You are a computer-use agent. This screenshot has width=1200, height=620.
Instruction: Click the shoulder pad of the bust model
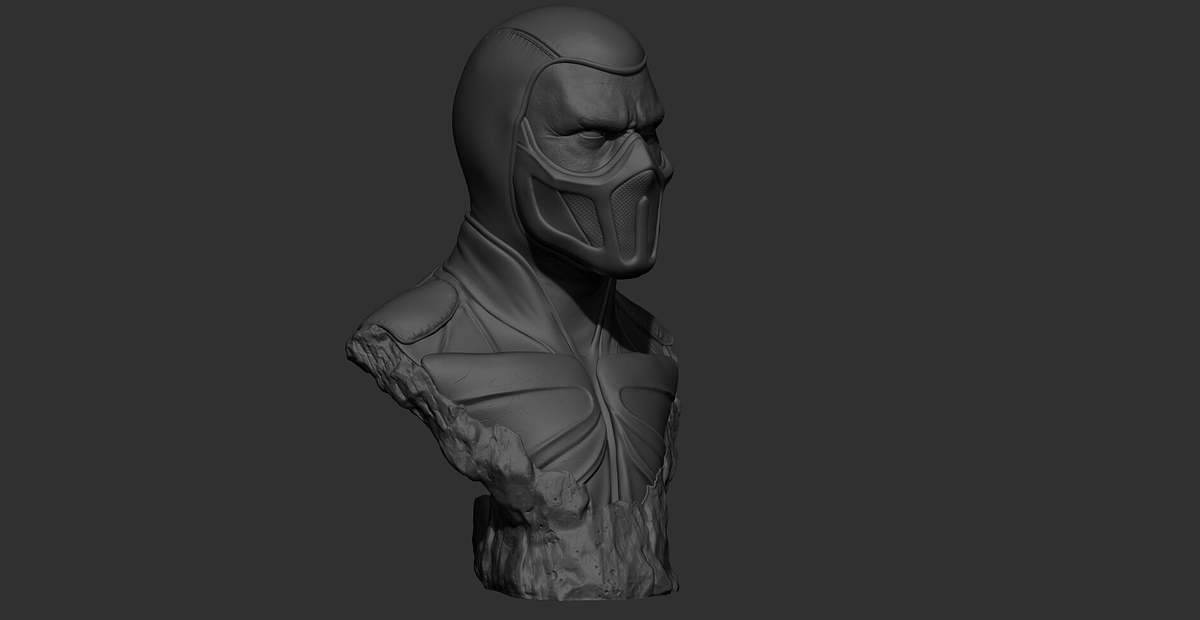(x=410, y=312)
